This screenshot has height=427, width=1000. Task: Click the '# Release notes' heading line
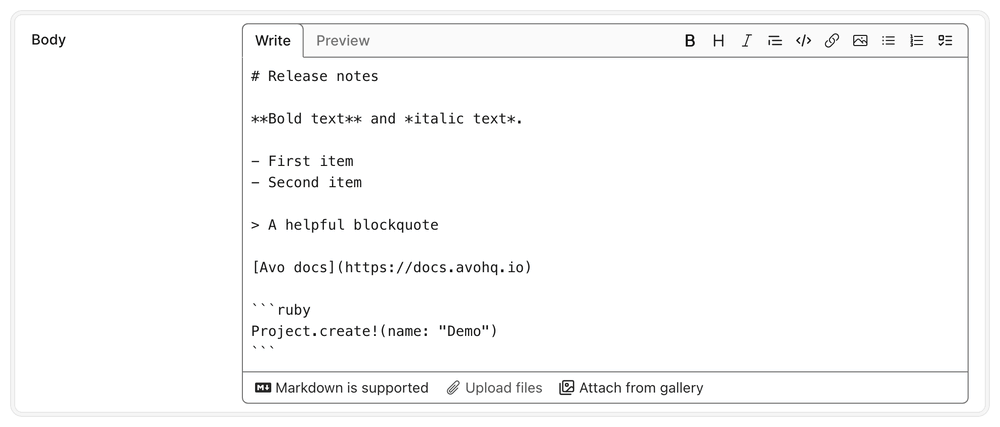coord(315,76)
